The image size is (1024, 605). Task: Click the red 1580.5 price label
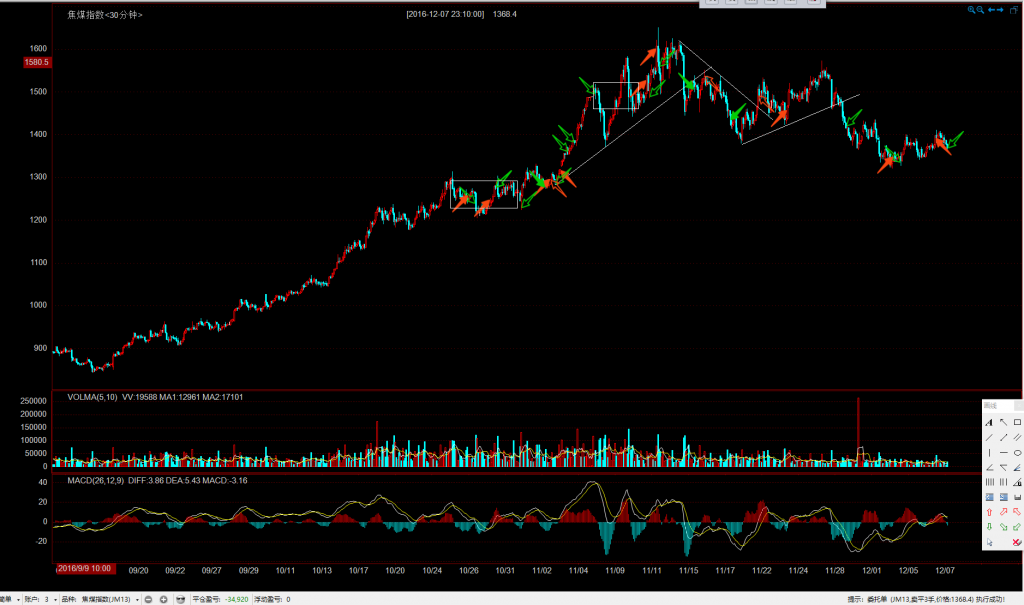pyautogui.click(x=37, y=62)
